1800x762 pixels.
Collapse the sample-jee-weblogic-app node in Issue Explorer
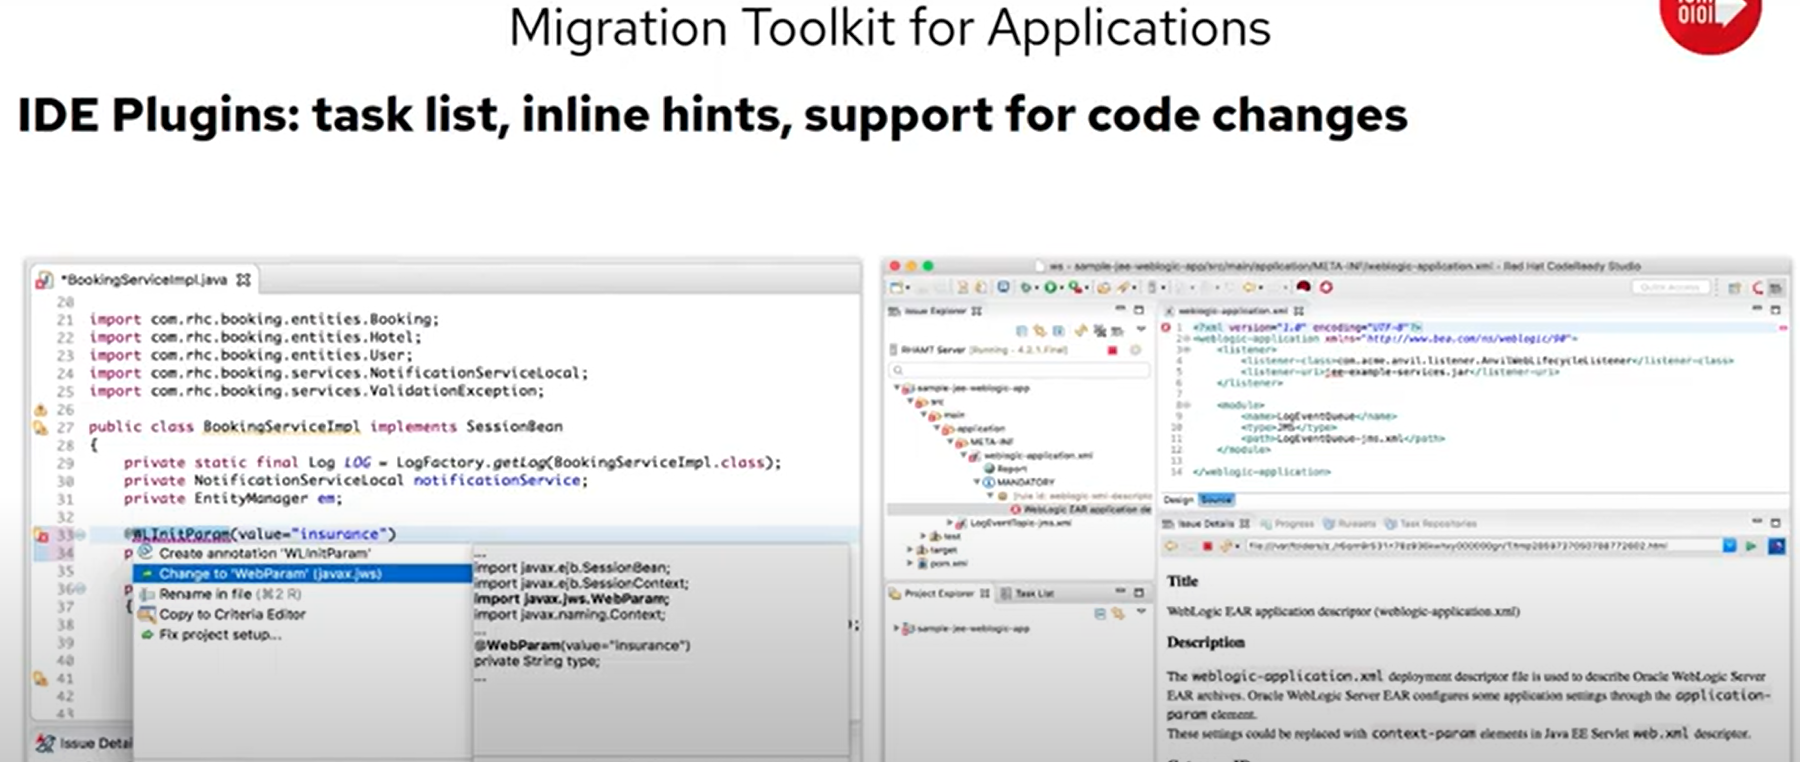click(898, 388)
